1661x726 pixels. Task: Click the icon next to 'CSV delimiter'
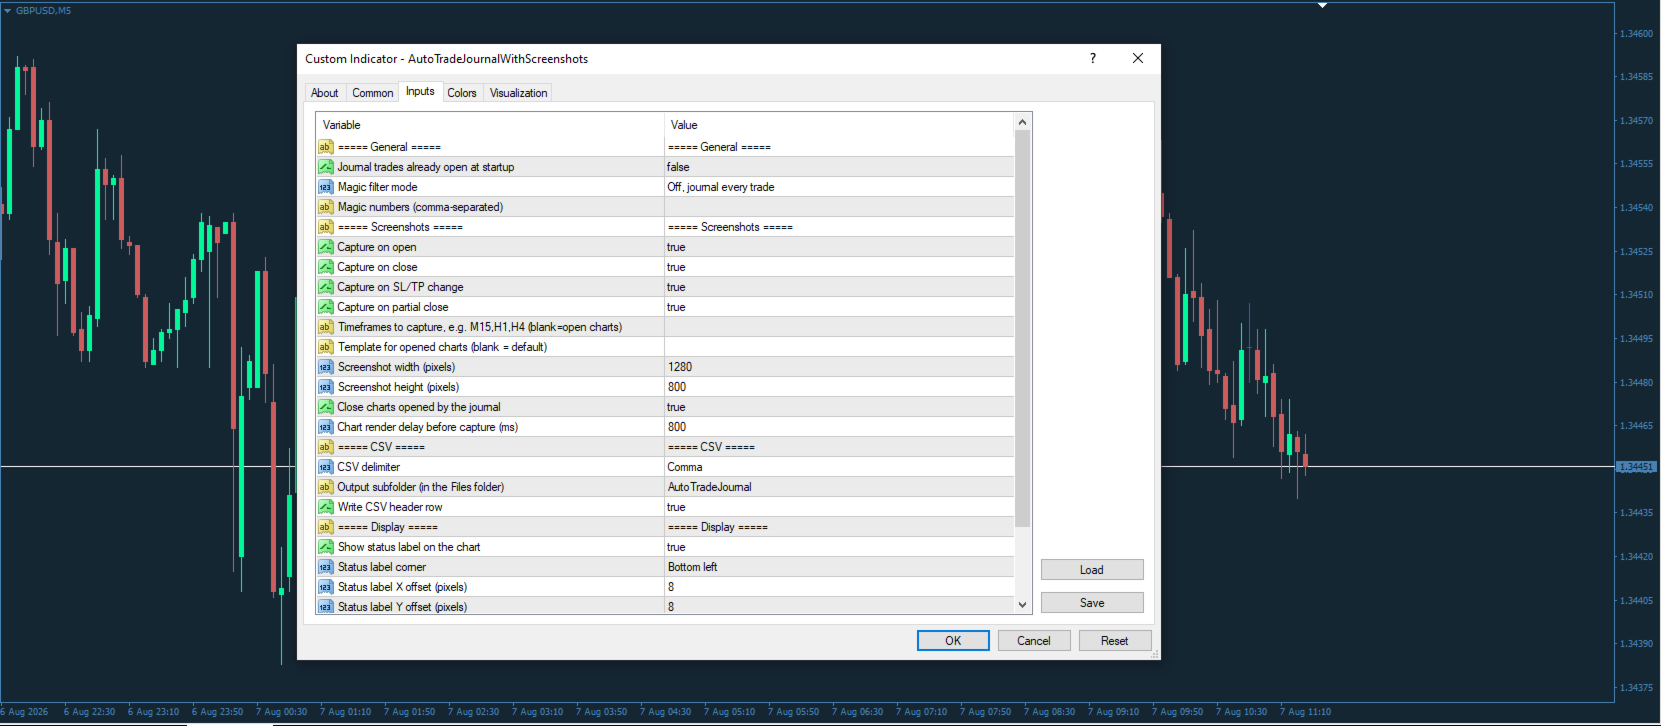pyautogui.click(x=325, y=467)
